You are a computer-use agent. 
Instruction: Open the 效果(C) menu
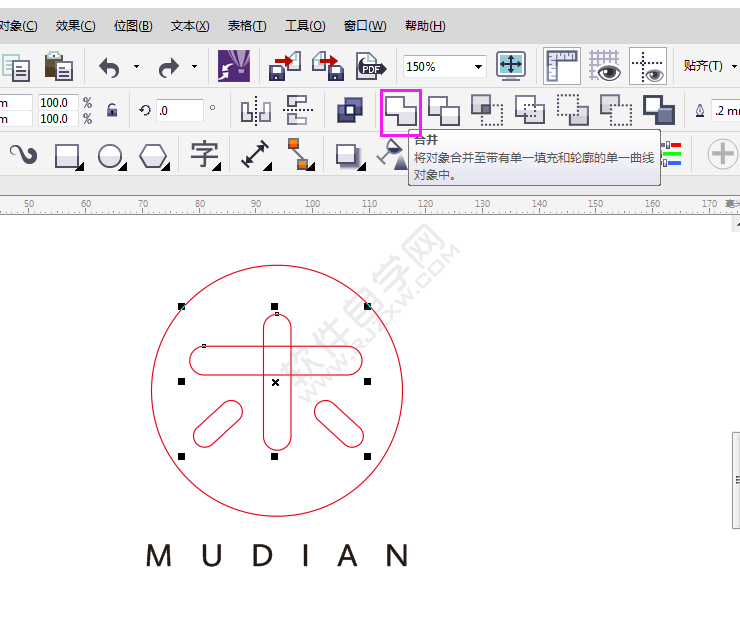(75, 25)
